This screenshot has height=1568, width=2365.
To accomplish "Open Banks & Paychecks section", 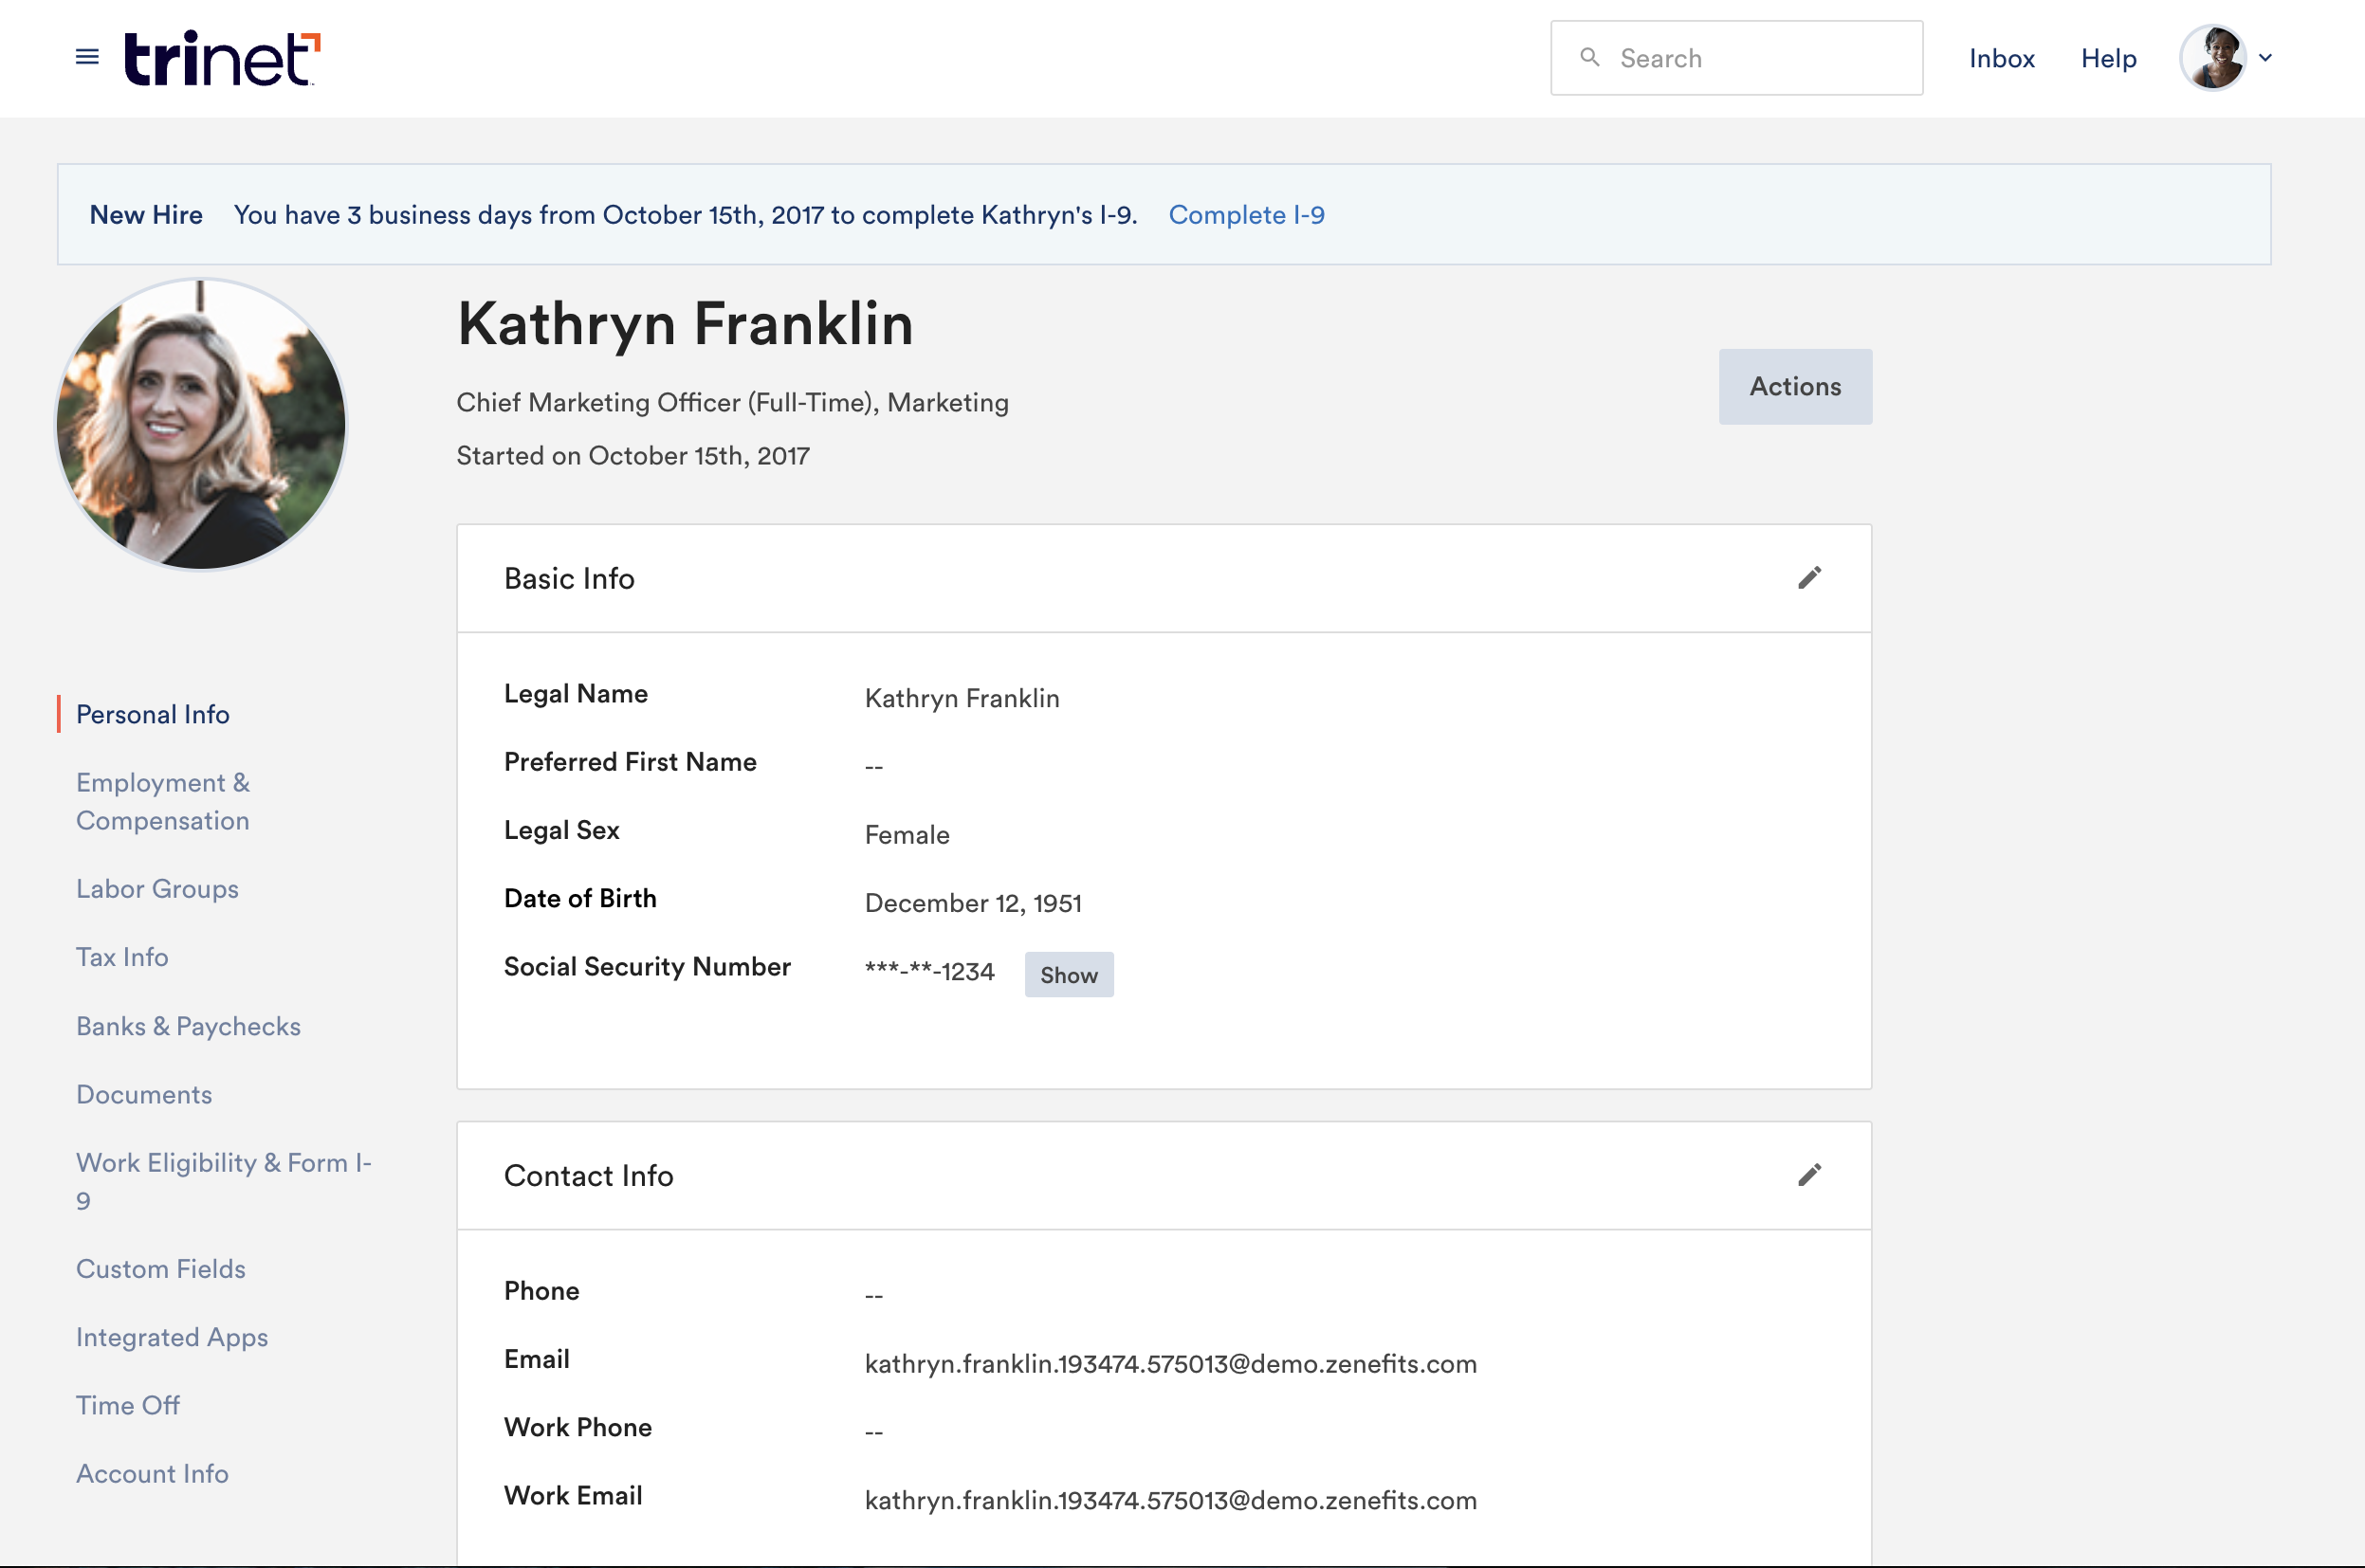I will point(188,1026).
